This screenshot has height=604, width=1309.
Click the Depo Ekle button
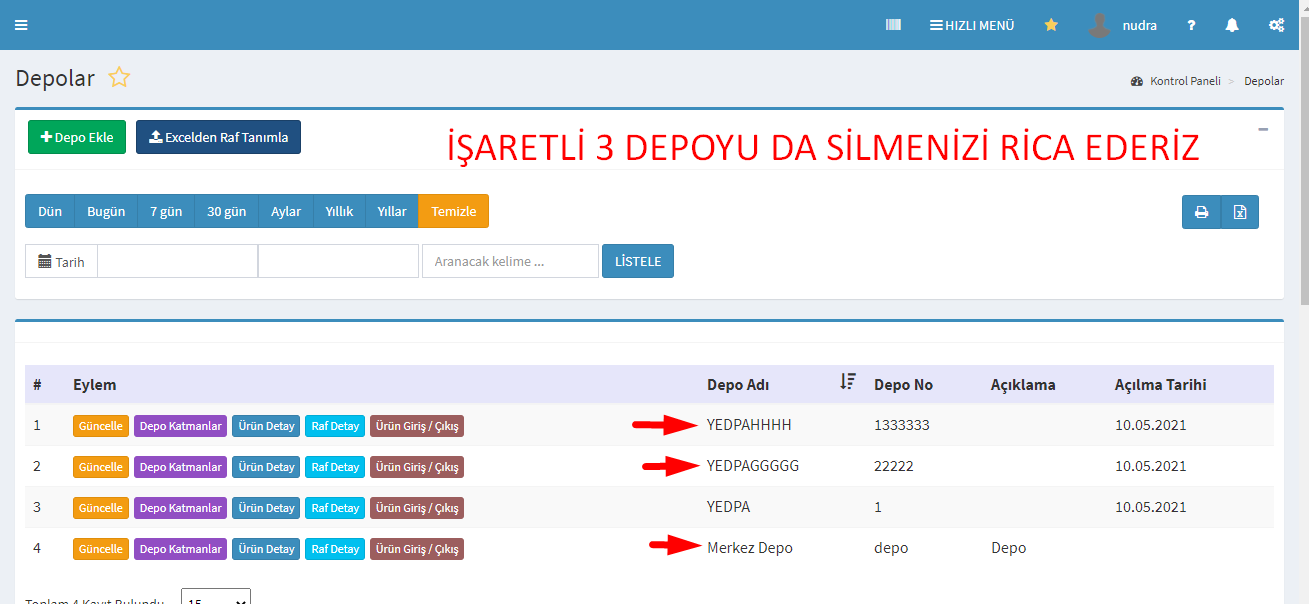tap(77, 137)
